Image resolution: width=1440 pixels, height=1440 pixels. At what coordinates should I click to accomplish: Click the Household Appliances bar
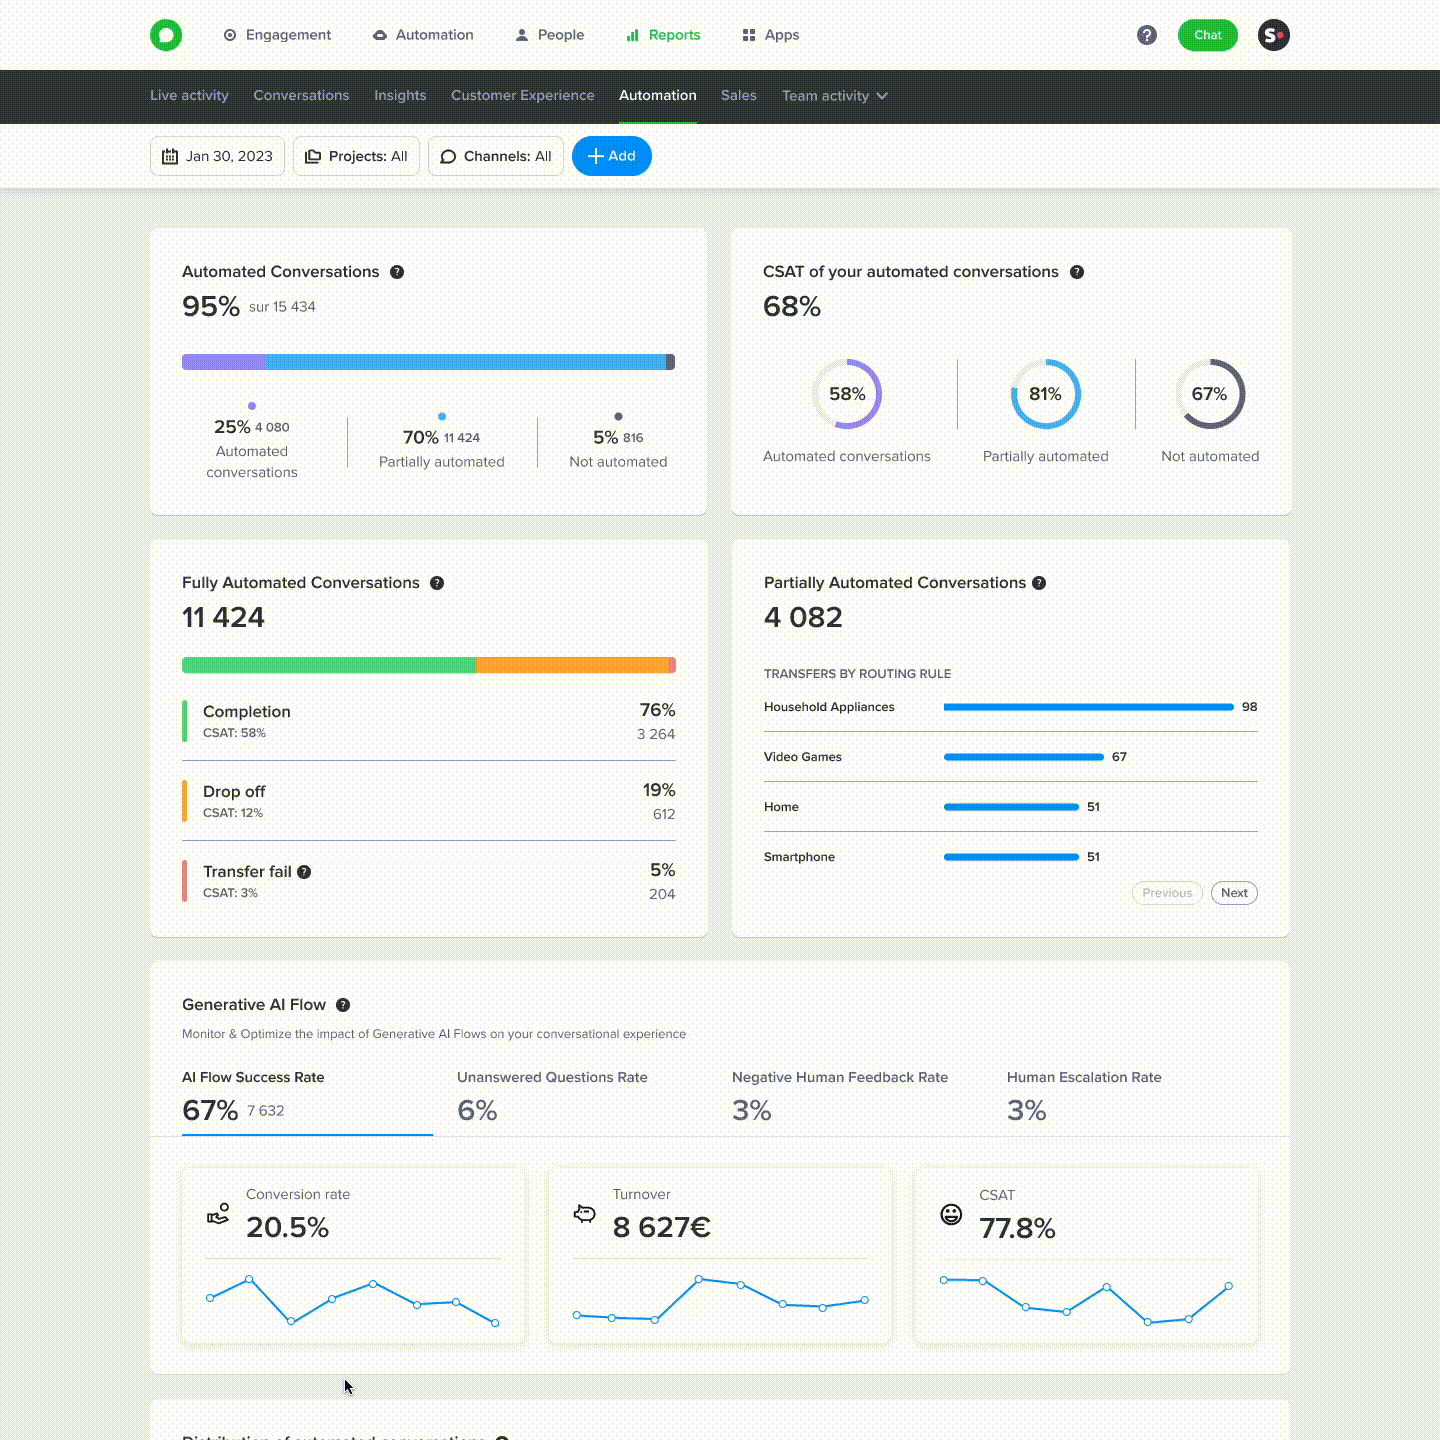click(x=1089, y=707)
